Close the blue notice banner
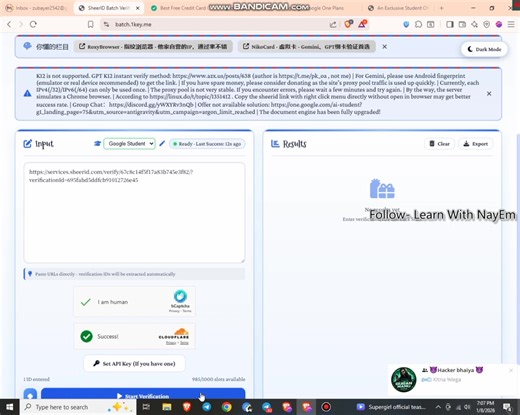The image size is (520, 415). (489, 94)
